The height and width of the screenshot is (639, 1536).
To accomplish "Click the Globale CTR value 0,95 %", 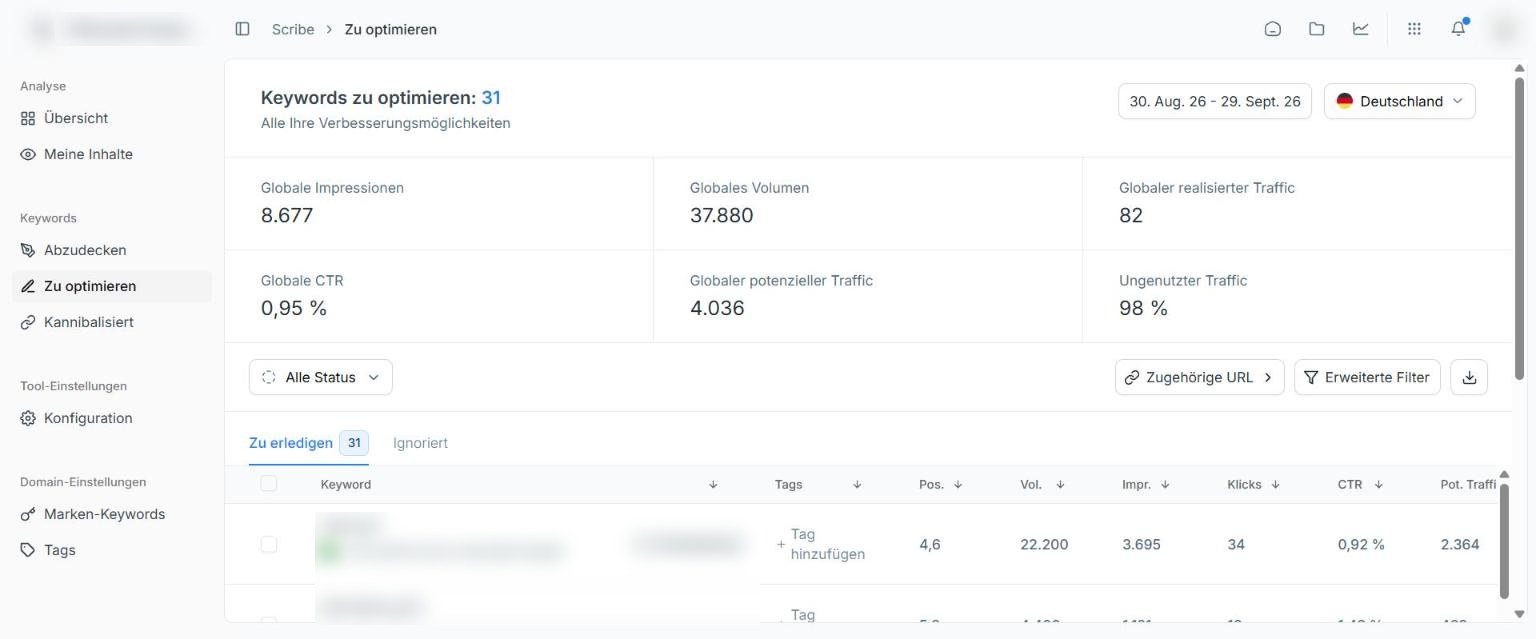I will [294, 308].
